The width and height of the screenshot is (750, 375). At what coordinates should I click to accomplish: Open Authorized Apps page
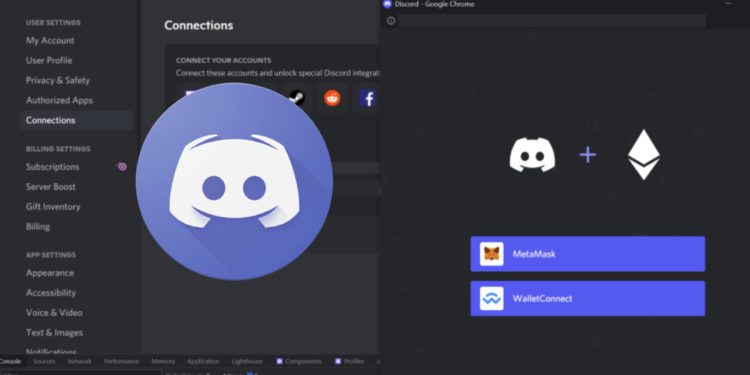pyautogui.click(x=59, y=100)
